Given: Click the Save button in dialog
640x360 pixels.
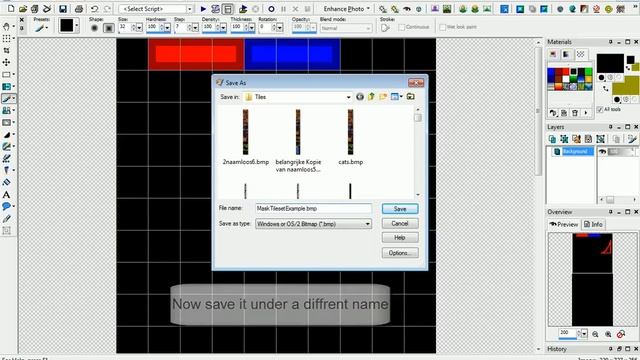Looking at the screenshot, I should pos(400,209).
